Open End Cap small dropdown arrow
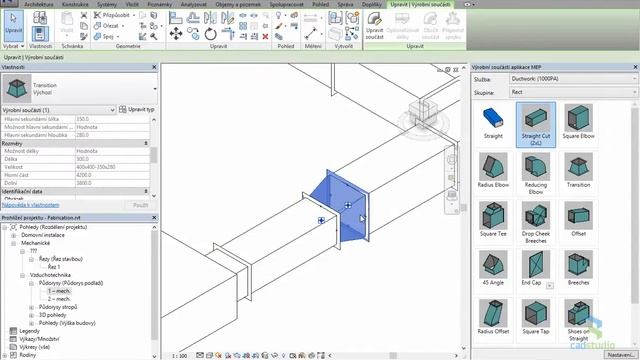 (550, 285)
